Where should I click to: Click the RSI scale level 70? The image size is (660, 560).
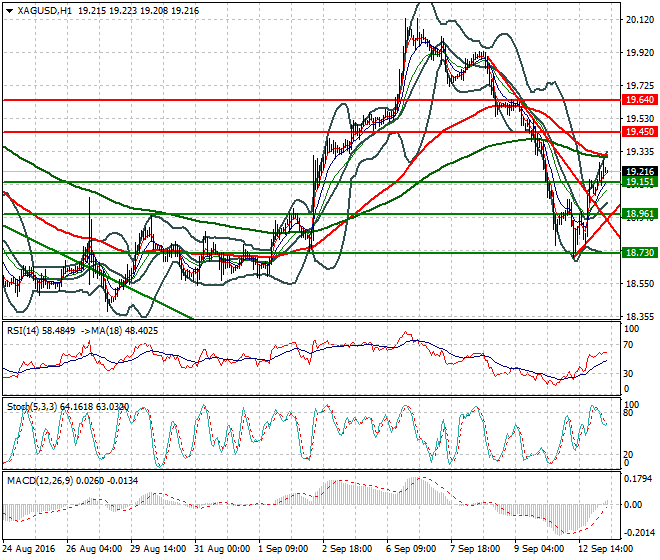(628, 345)
